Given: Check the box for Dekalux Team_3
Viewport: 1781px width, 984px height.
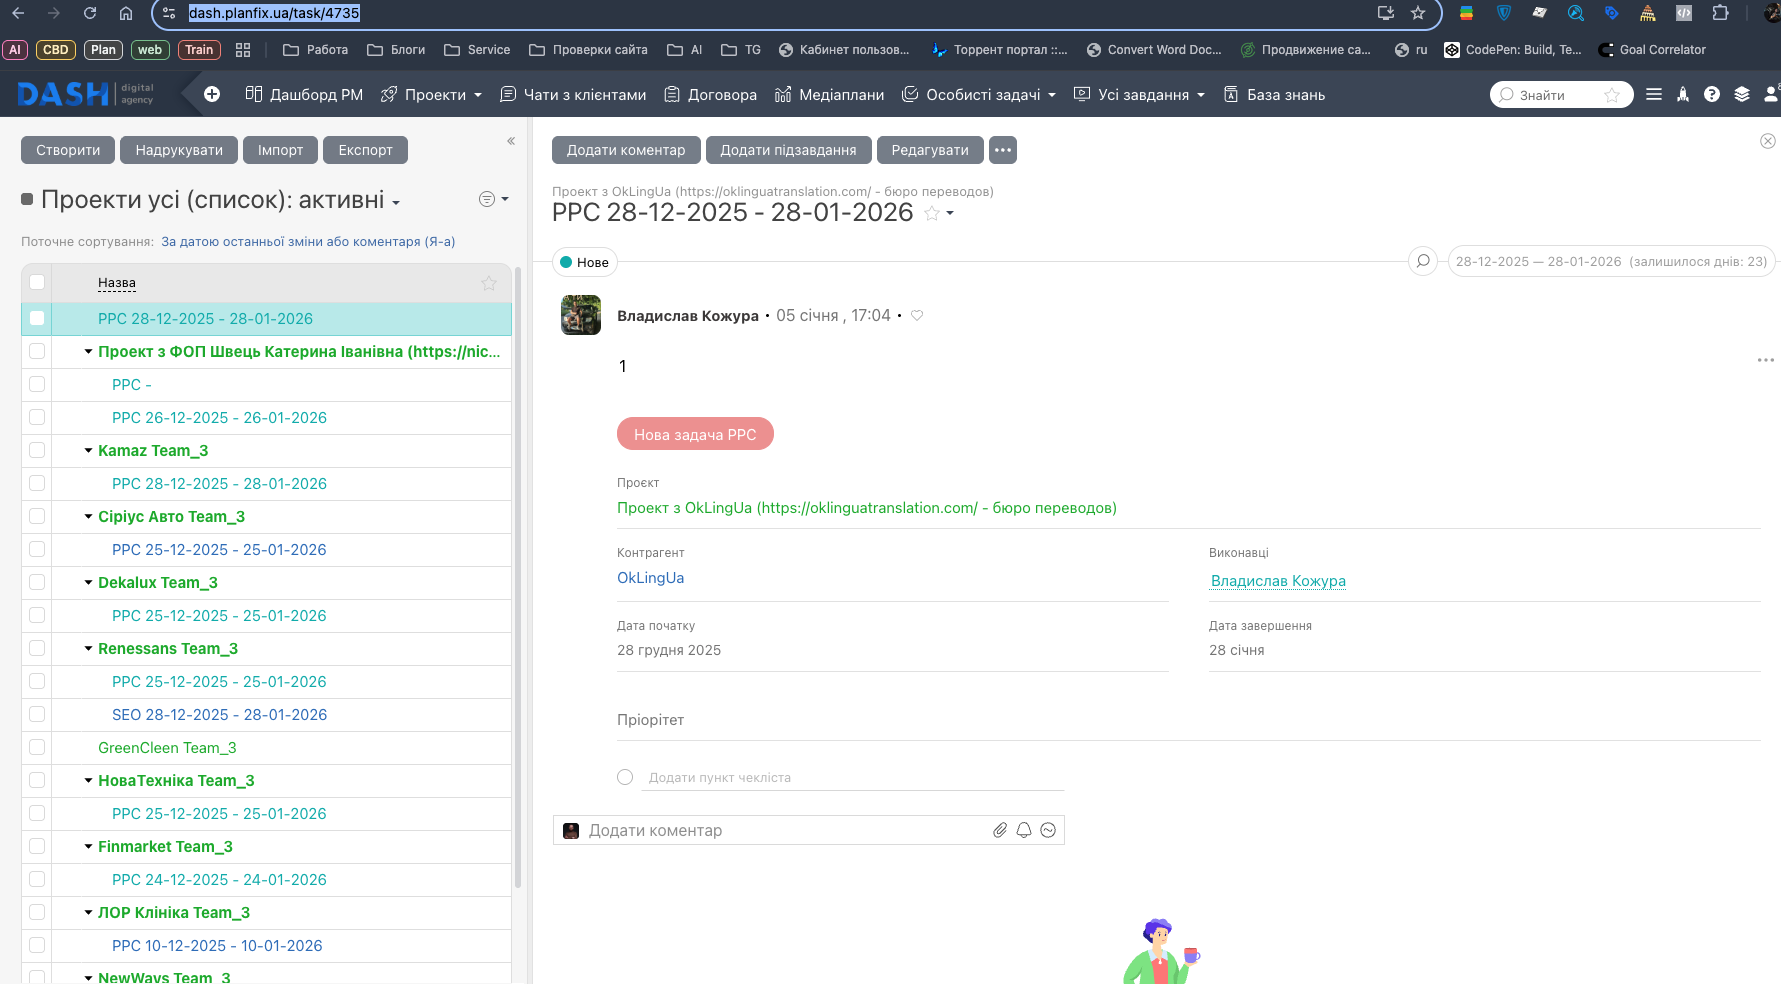Looking at the screenshot, I should tap(37, 582).
